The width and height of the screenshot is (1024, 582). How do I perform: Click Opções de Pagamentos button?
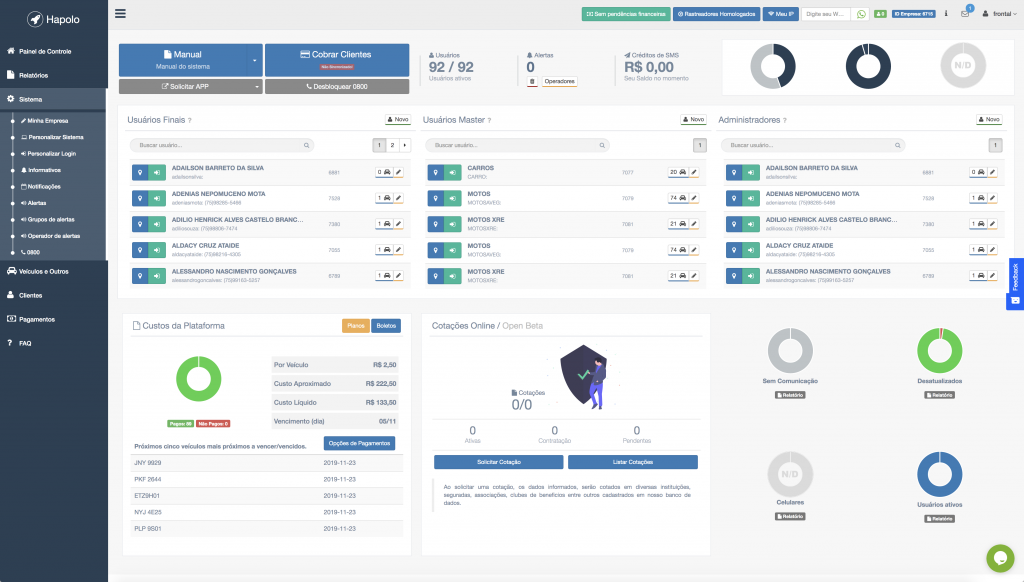tap(359, 443)
